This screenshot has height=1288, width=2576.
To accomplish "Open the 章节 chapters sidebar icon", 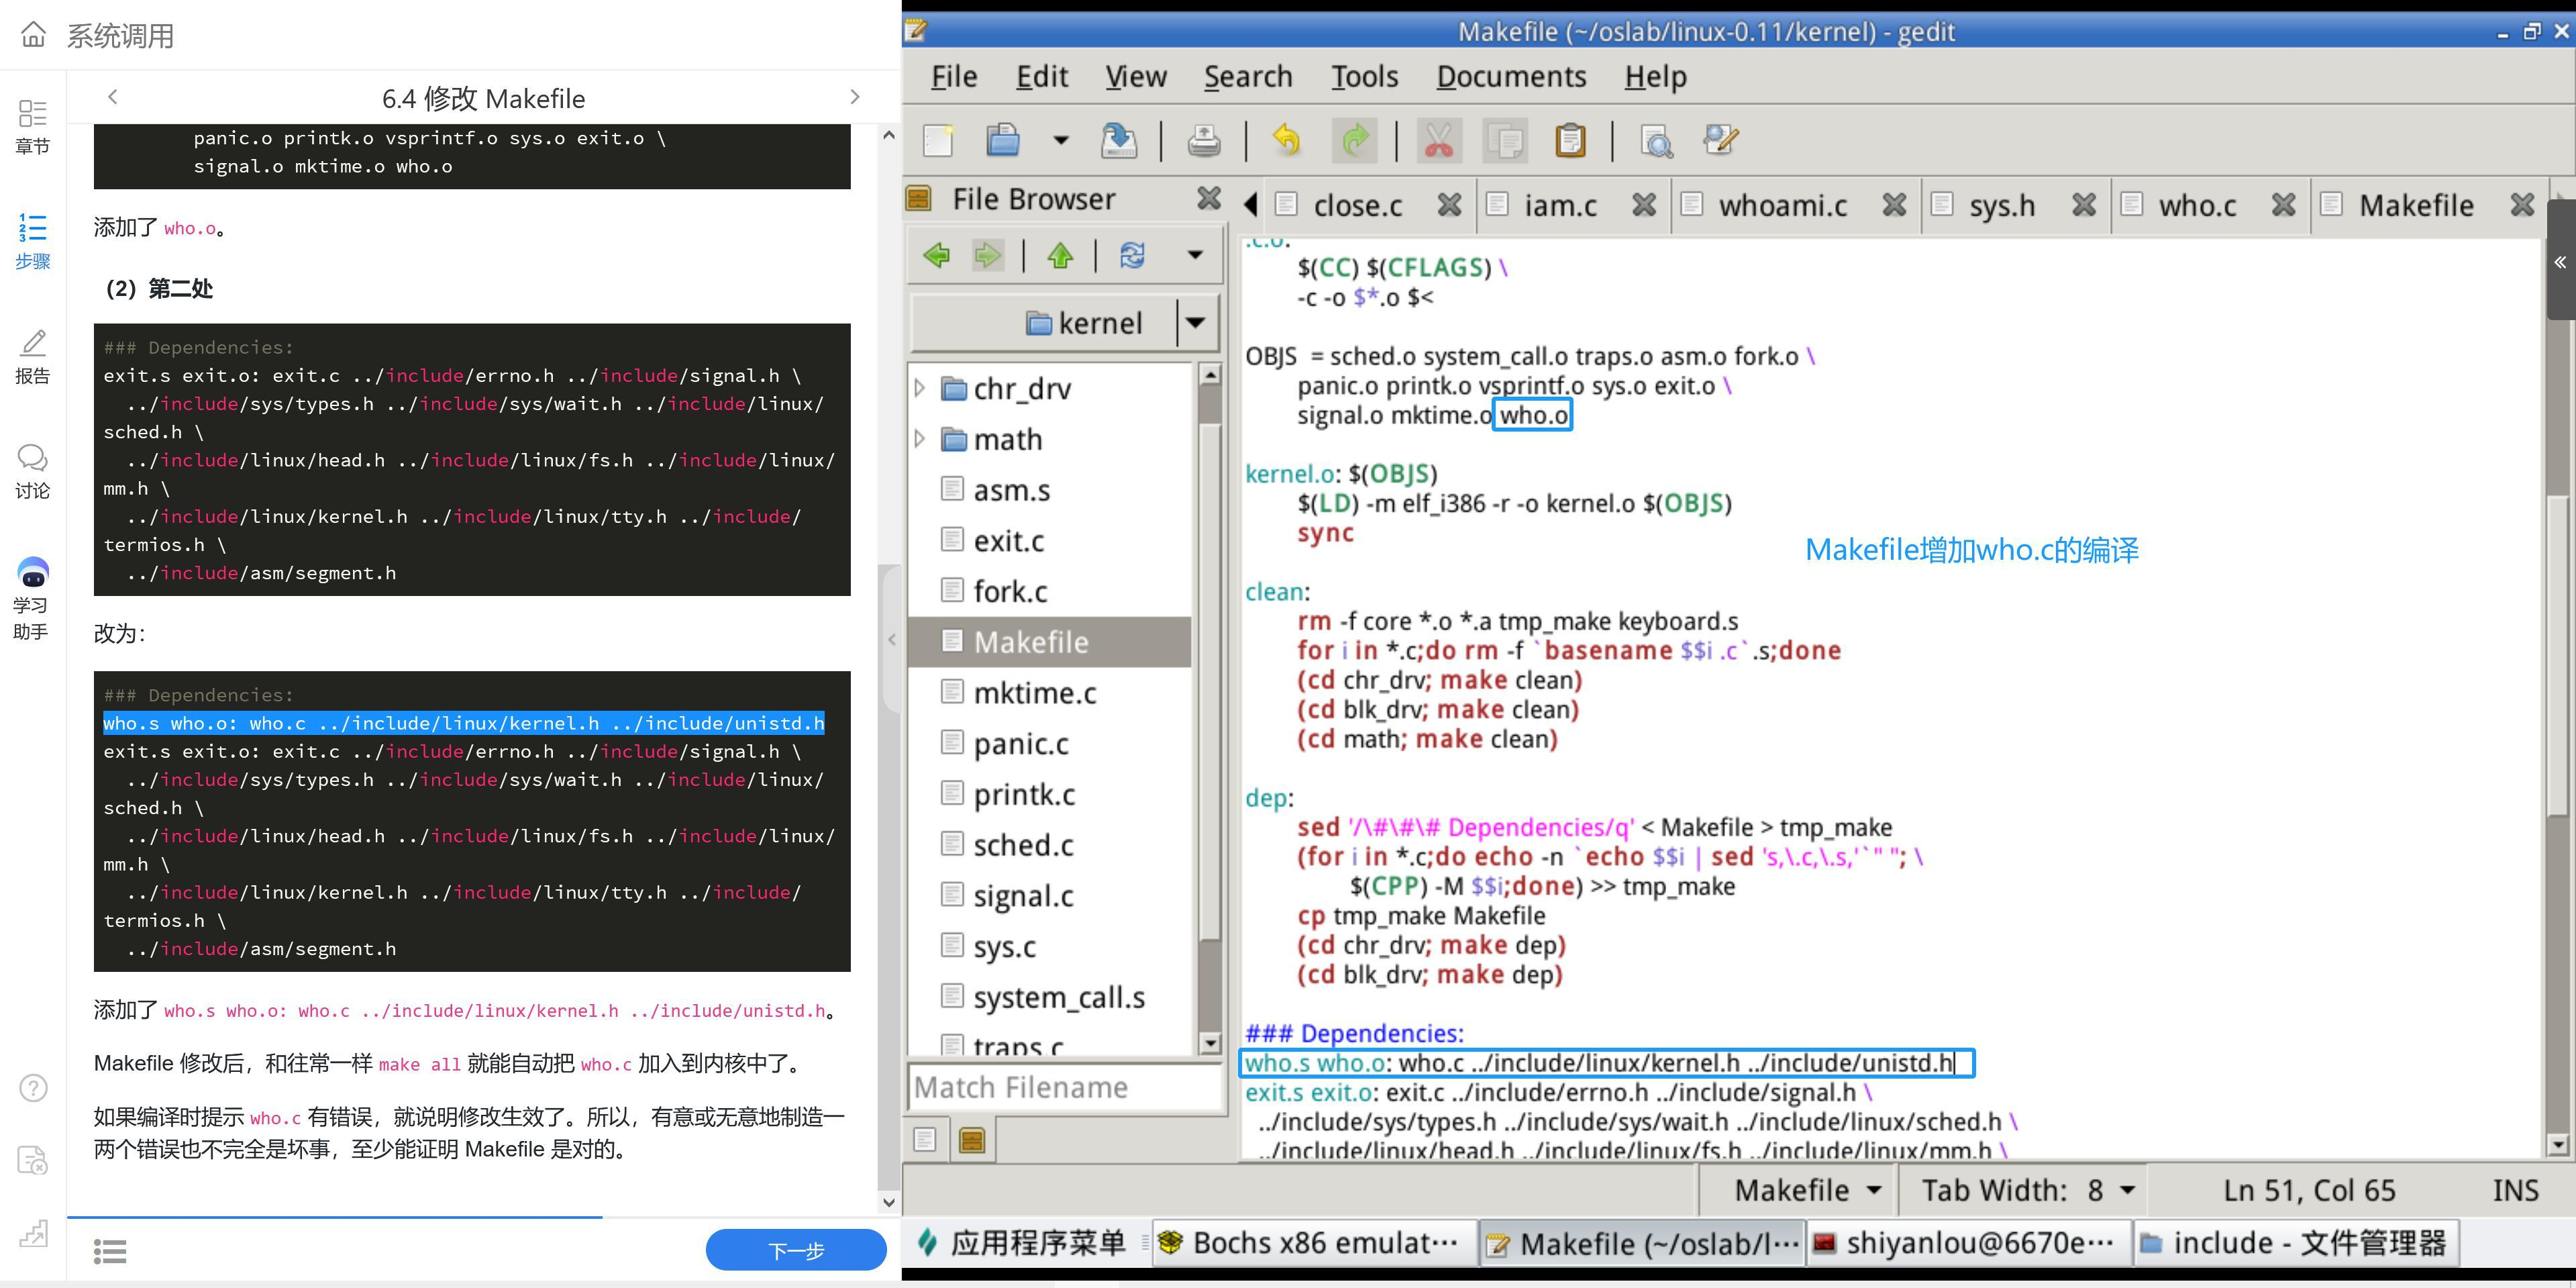I will (32, 126).
